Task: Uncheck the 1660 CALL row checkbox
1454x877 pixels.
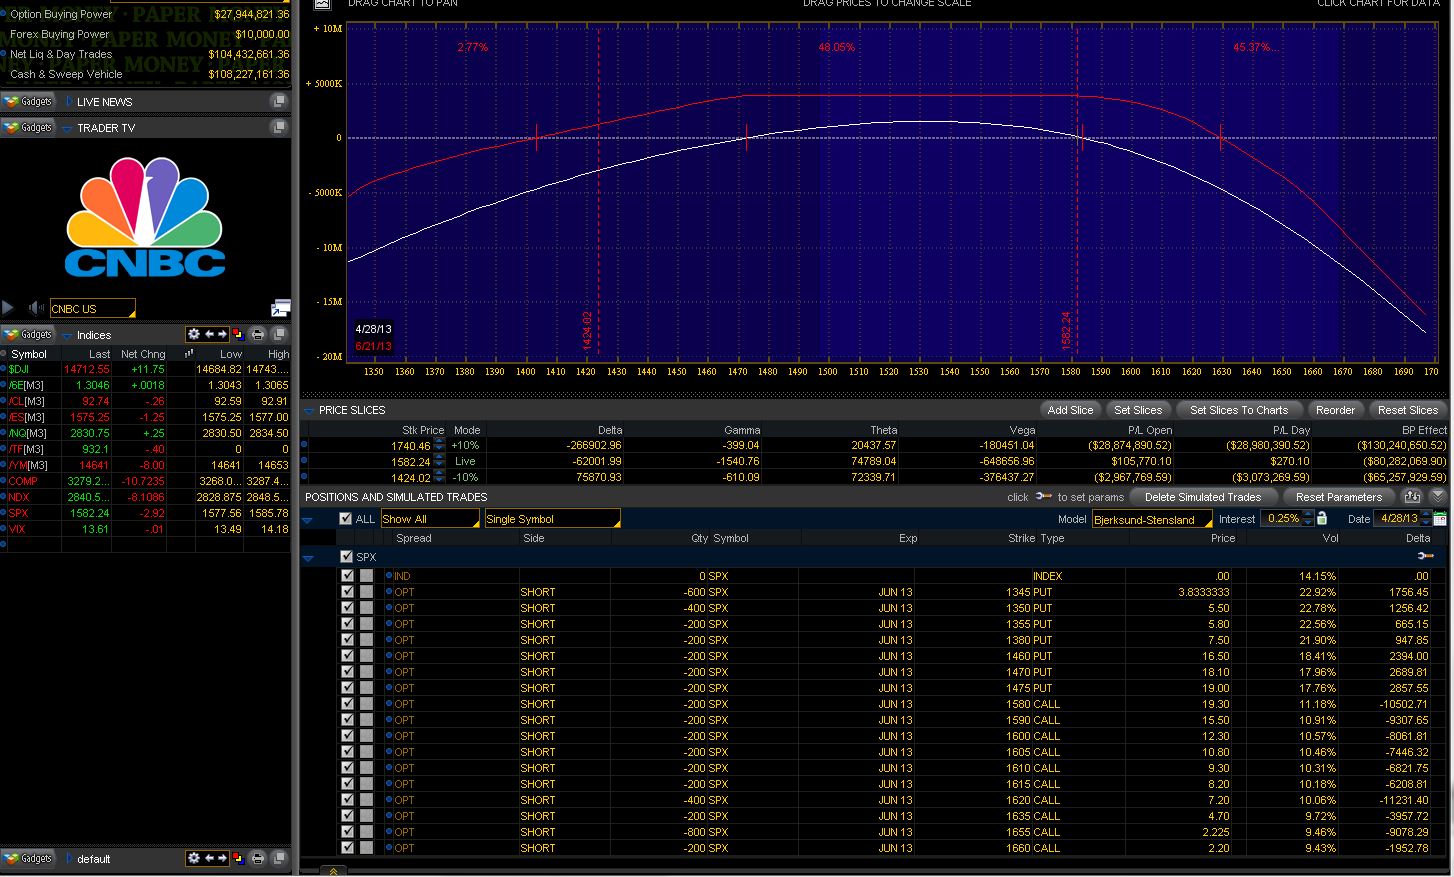Action: coord(348,848)
